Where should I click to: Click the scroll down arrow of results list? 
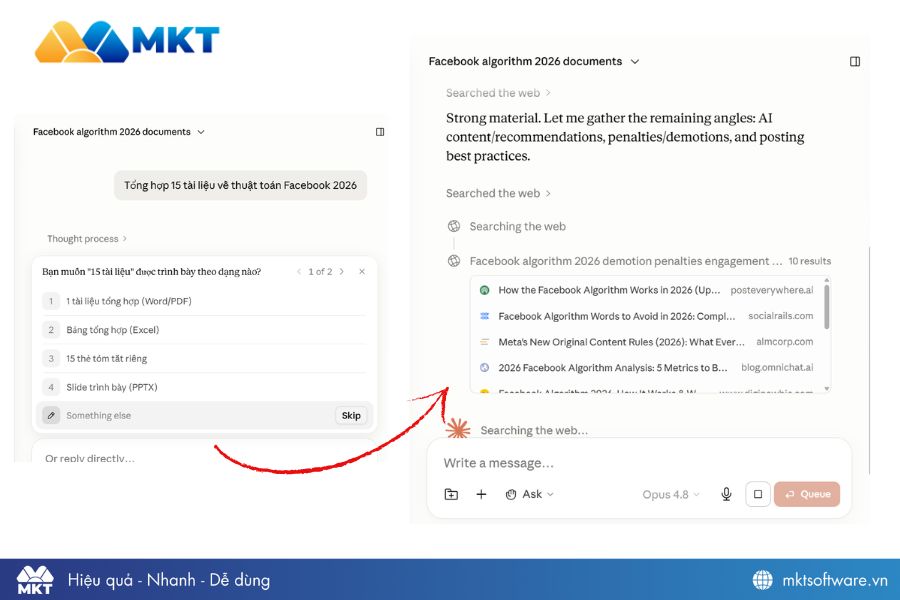(x=827, y=389)
